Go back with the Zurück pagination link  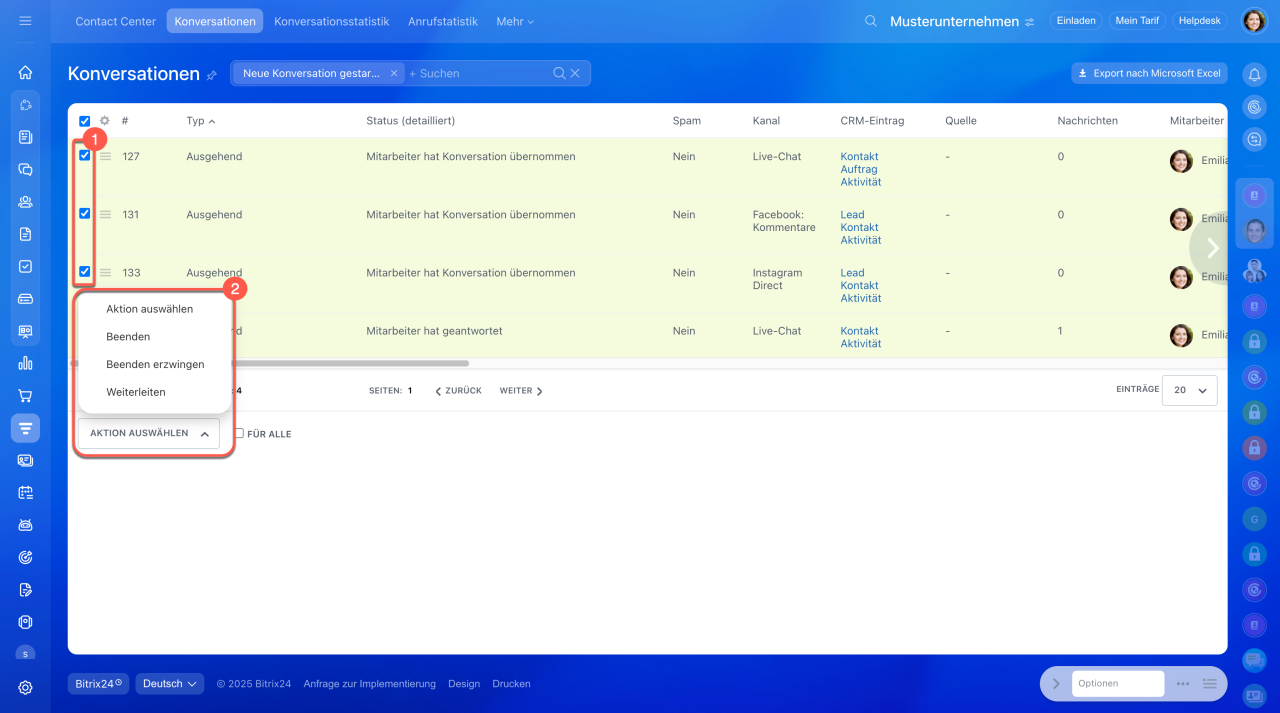[458, 391]
